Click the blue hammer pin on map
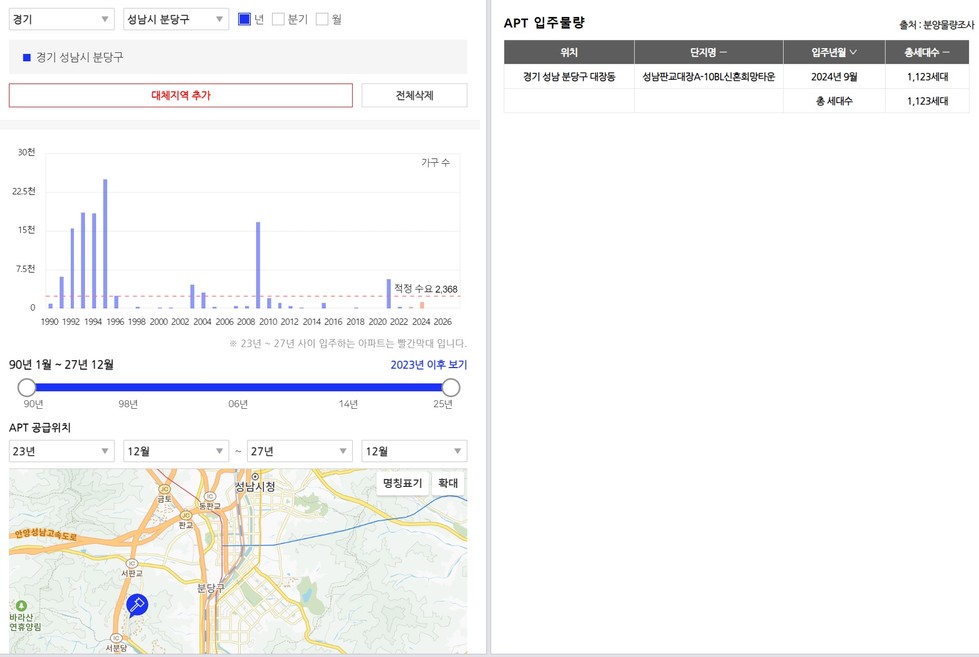979x657 pixels. pos(137,605)
